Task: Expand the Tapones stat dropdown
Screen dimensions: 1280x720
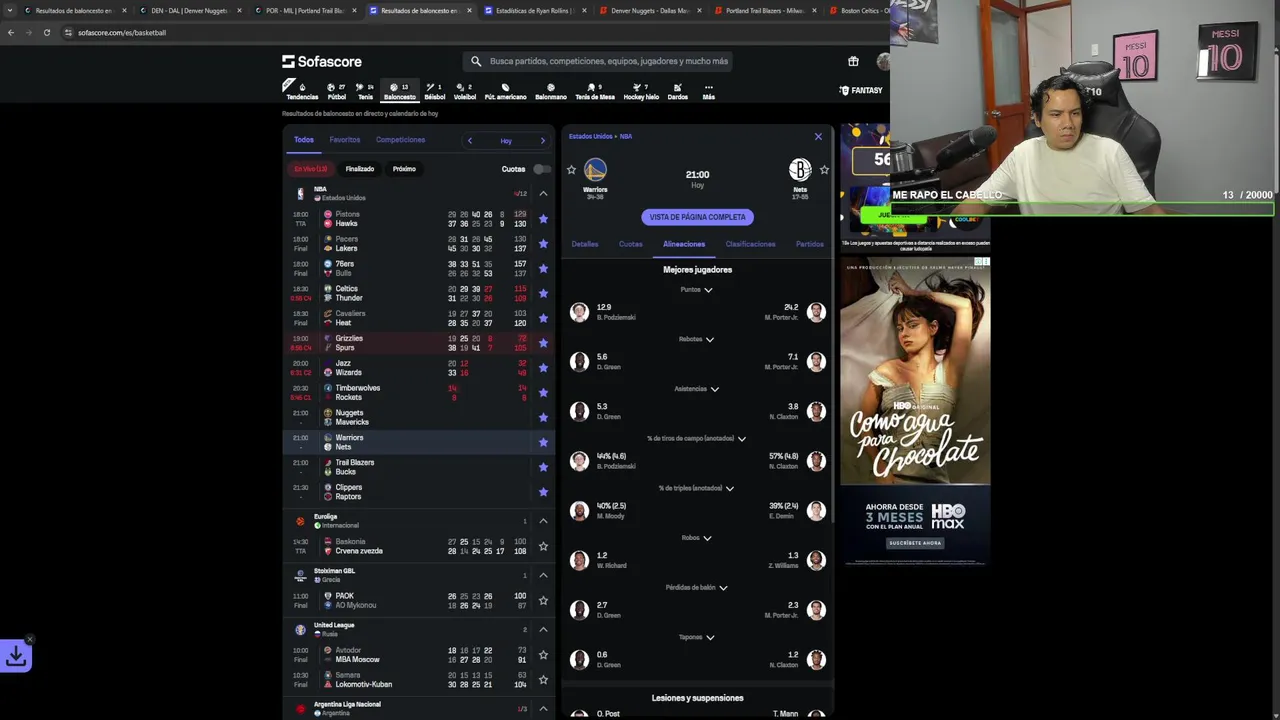Action: coord(696,637)
